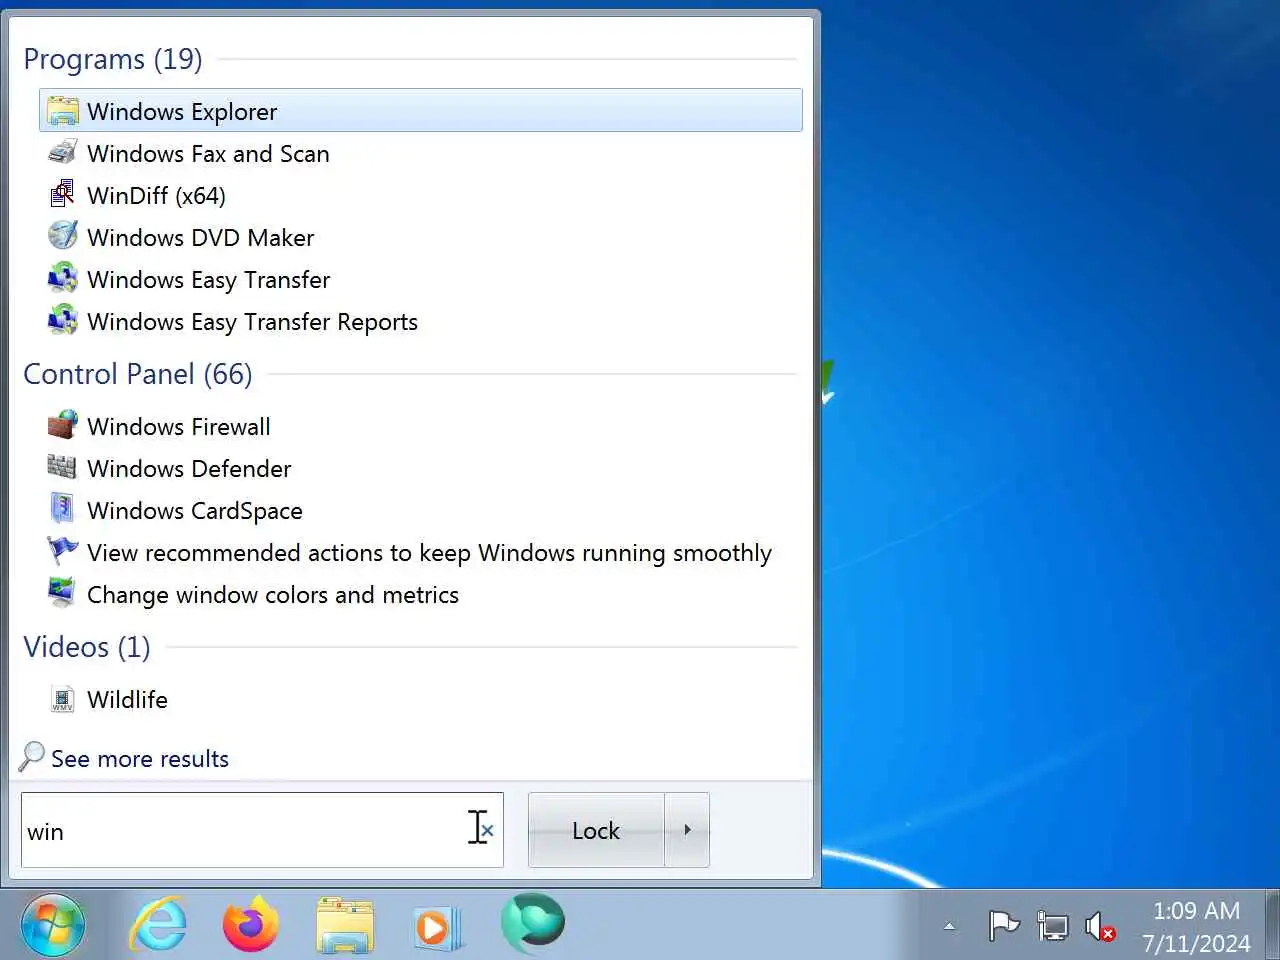Select "Windows Fax and Scan" result text
This screenshot has height=960, width=1280.
pos(208,153)
